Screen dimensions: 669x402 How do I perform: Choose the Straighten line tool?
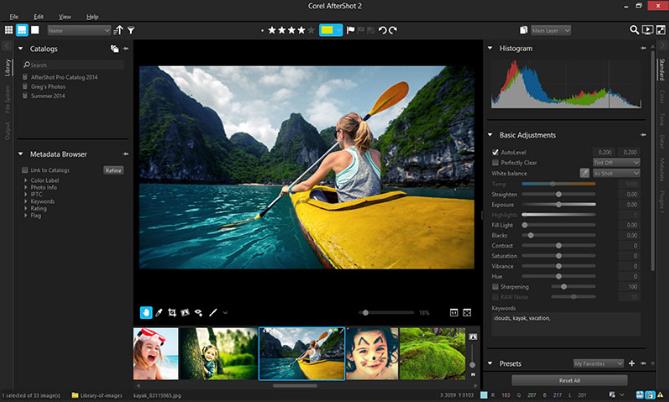[213, 312]
